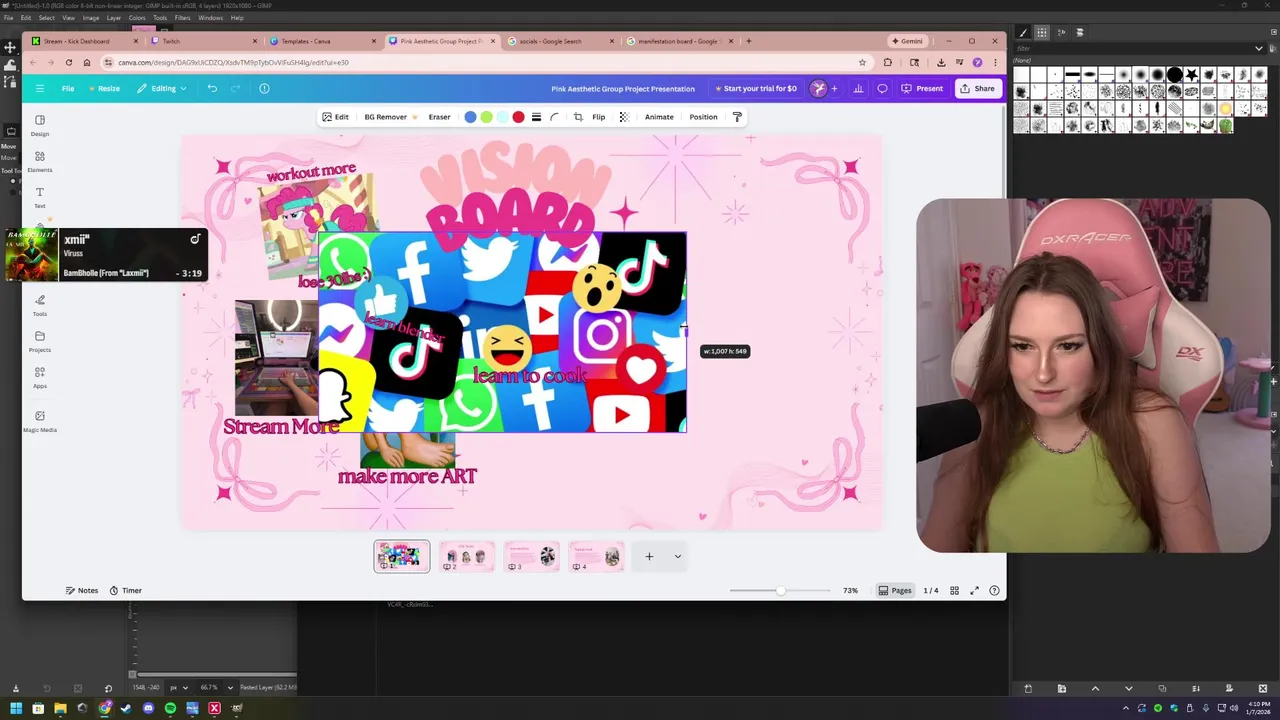Enter fullscreen mode in Canva

point(975,590)
